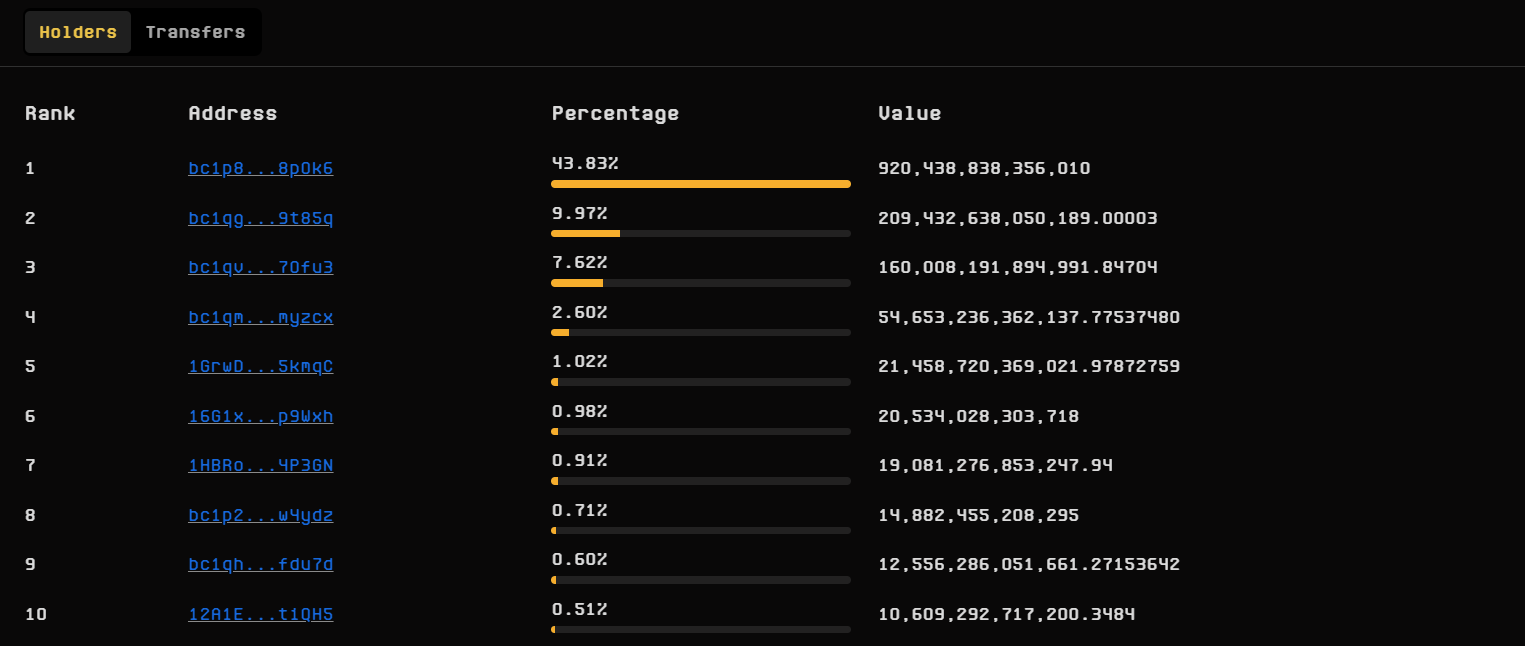1525x646 pixels.
Task: Open address link bc1qg...9t85q
Action: click(260, 218)
